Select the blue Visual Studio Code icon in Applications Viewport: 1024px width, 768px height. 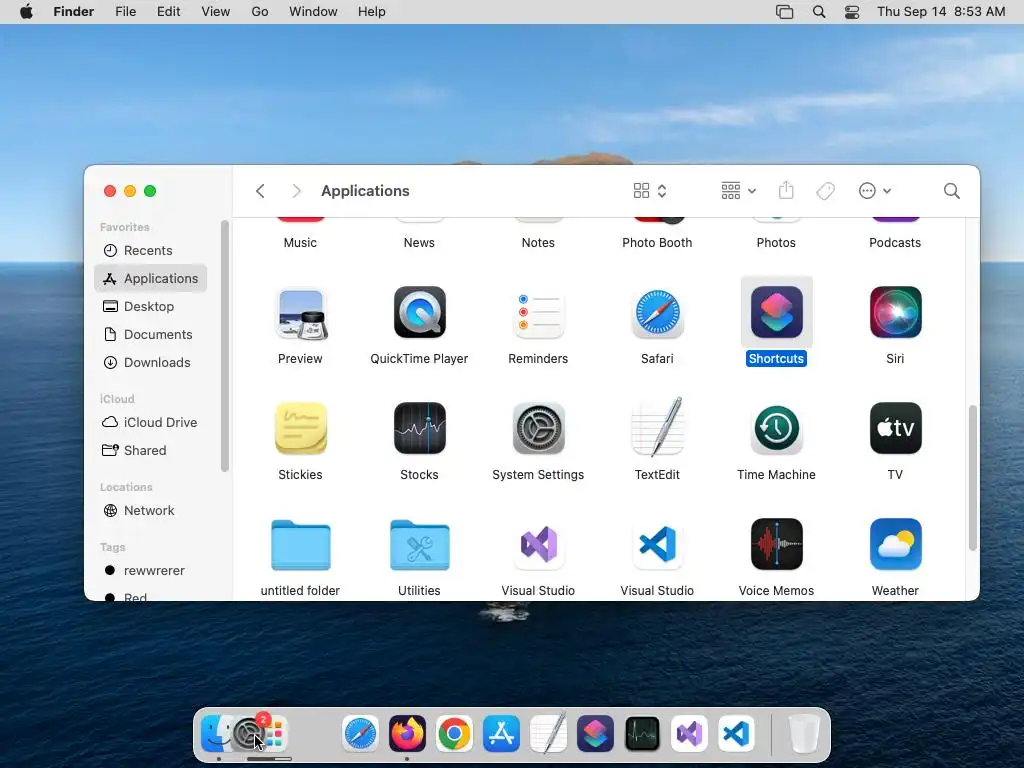(x=657, y=545)
